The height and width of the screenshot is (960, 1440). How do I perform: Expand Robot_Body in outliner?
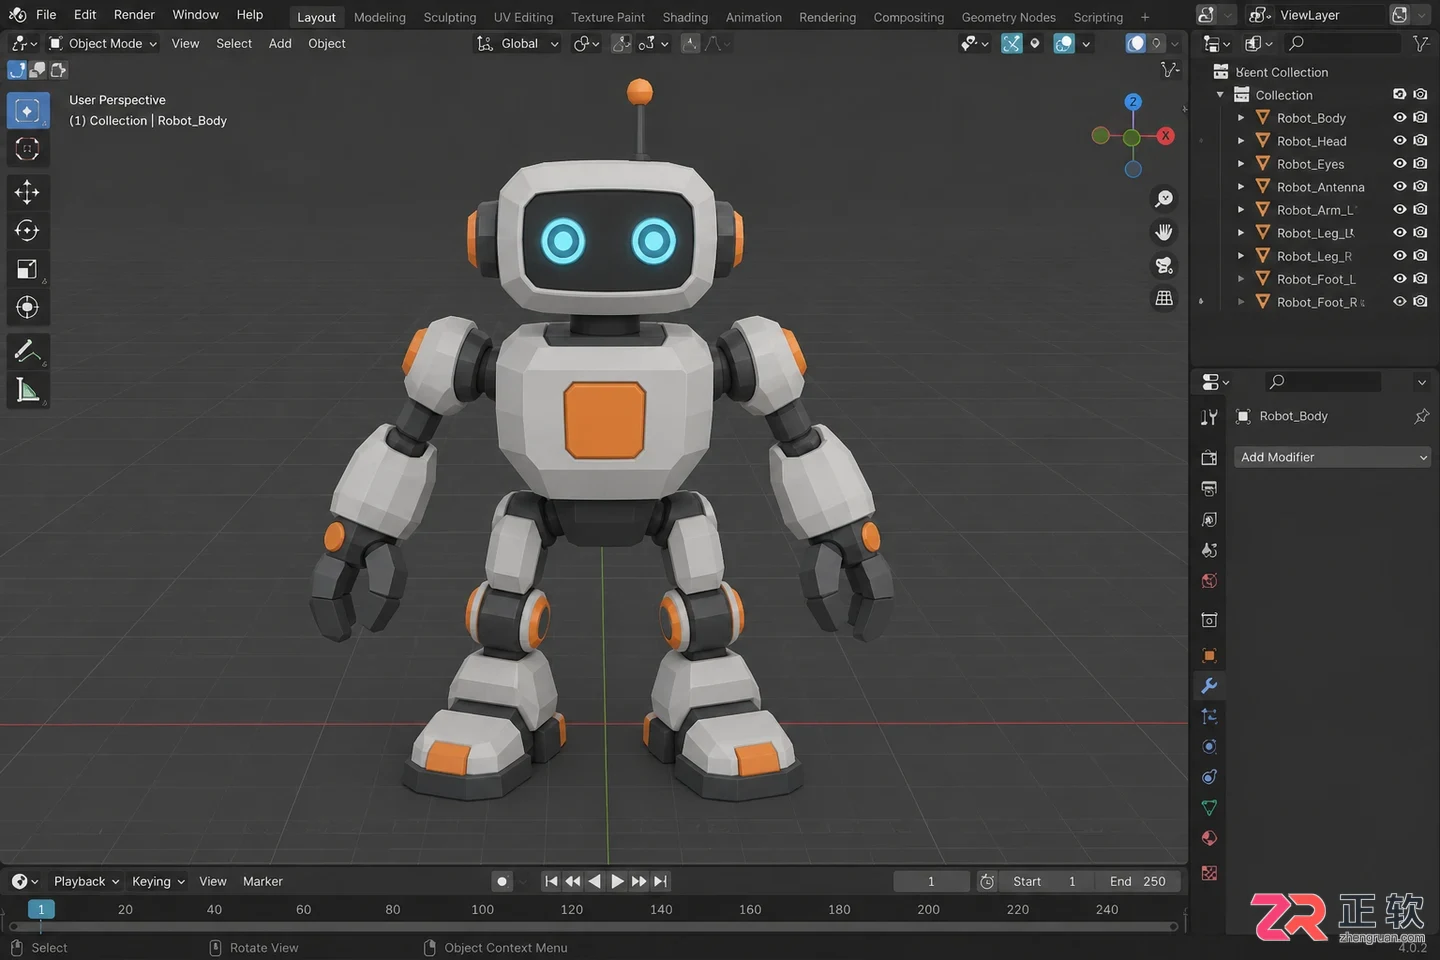(1241, 118)
